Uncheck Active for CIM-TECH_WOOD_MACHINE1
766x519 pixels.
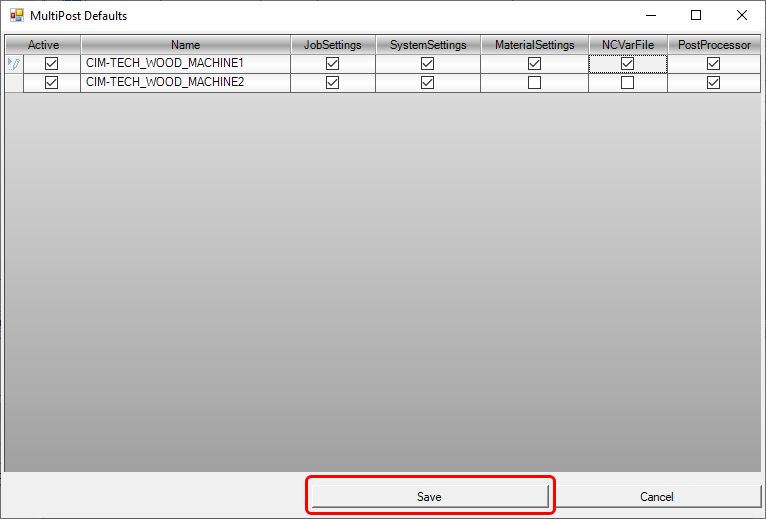(52, 63)
